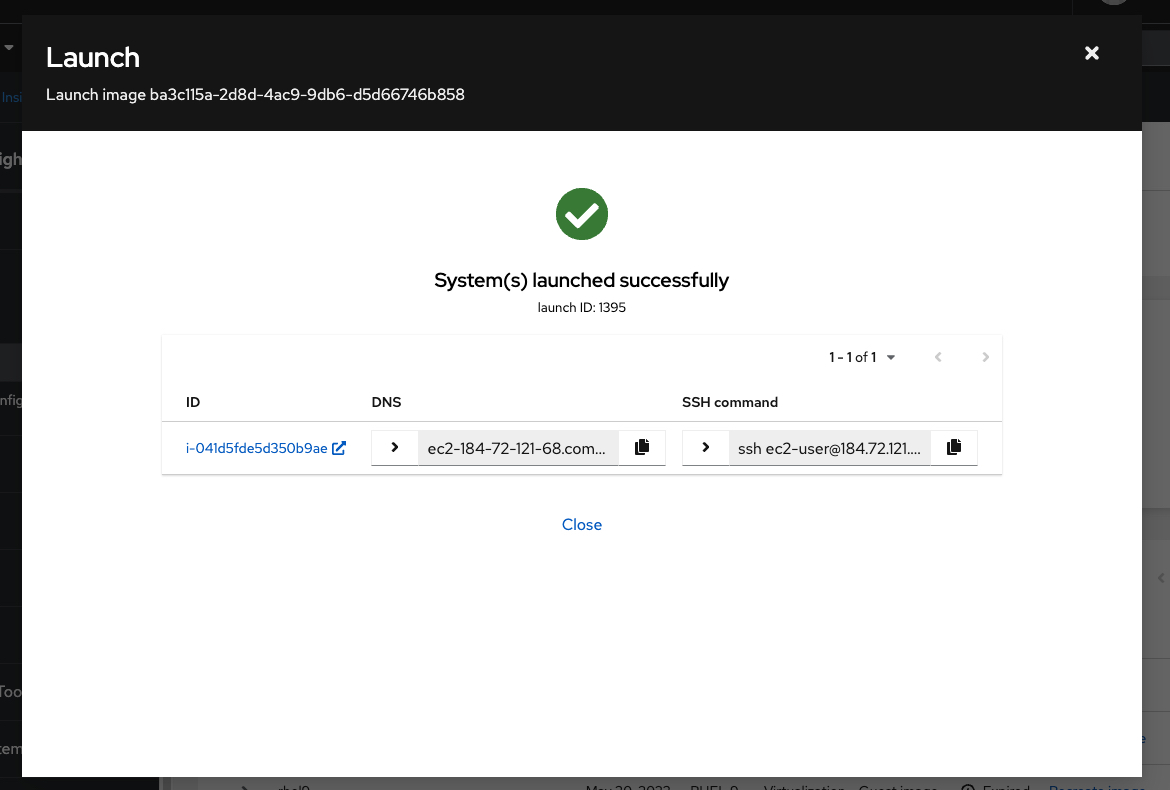Image resolution: width=1170 pixels, height=790 pixels.
Task: Click the DNS column header
Action: coord(386,402)
